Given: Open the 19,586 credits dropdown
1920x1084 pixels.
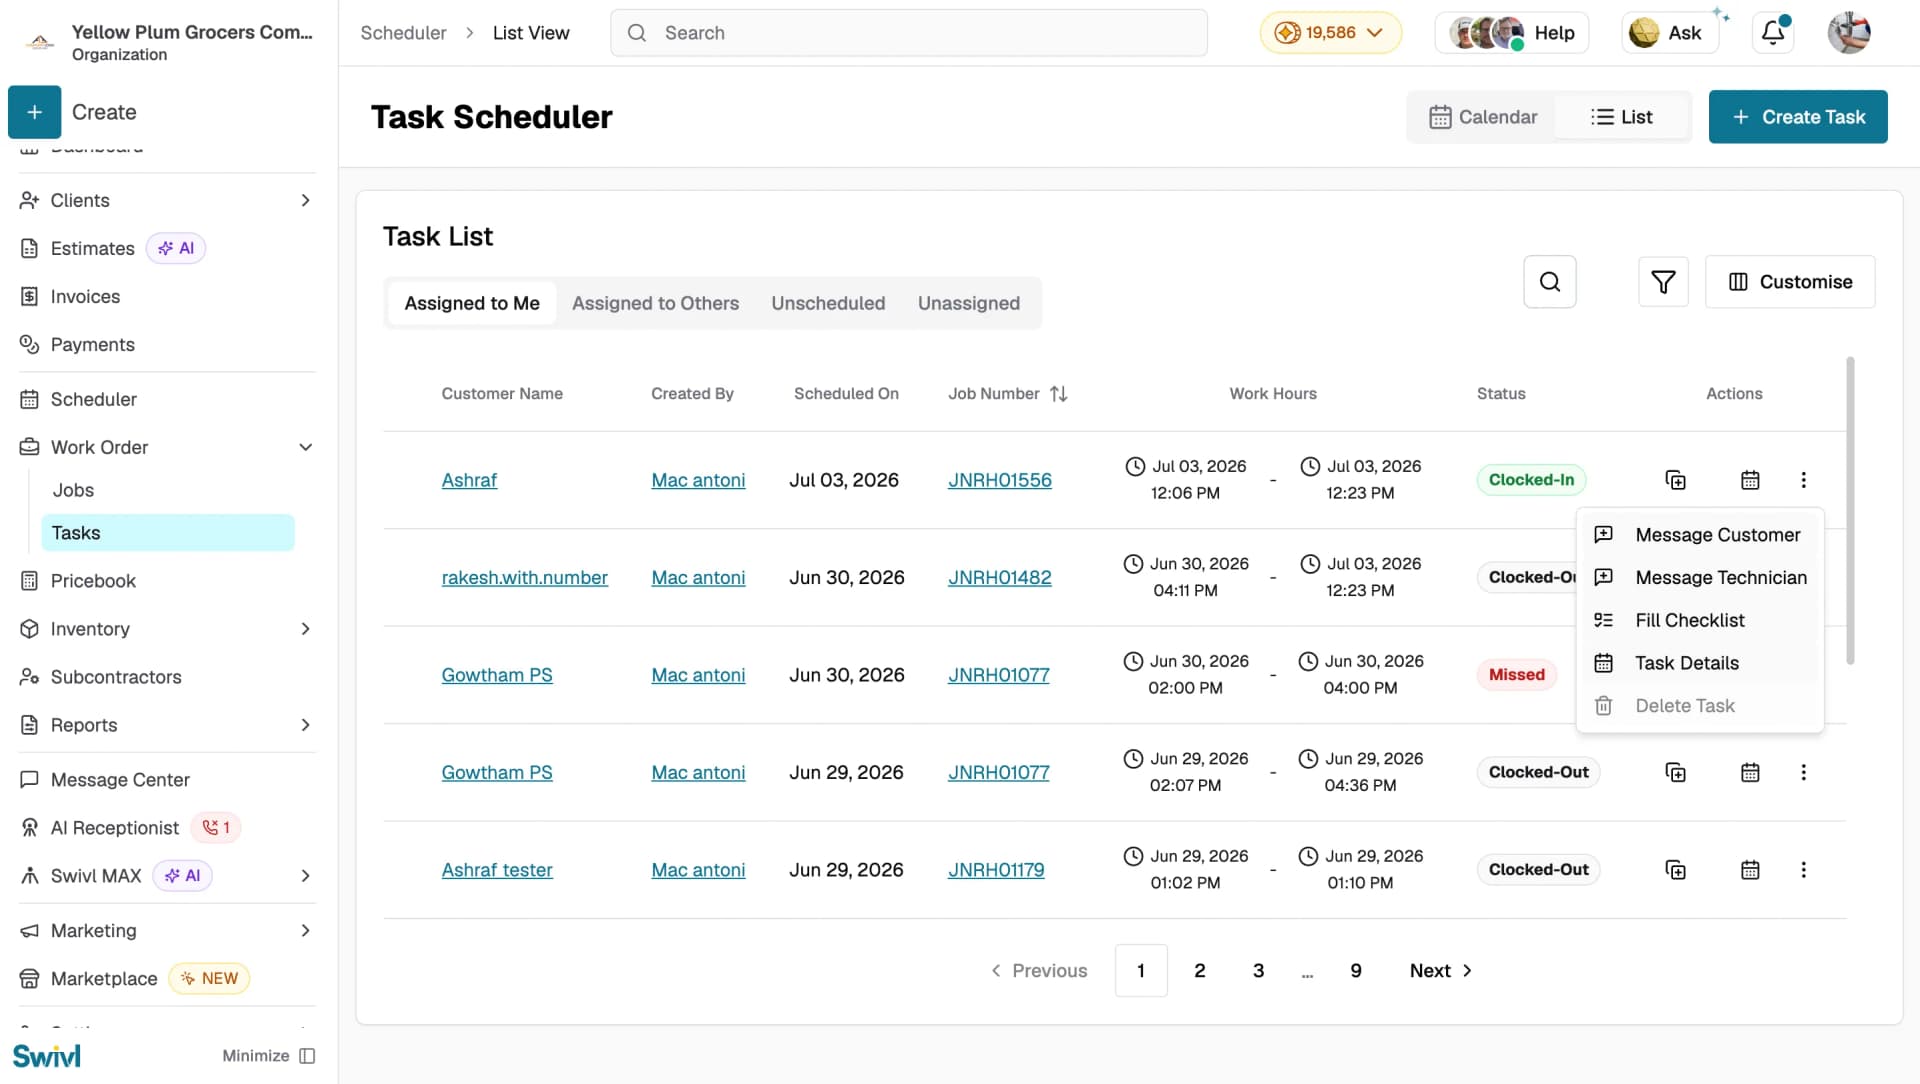Looking at the screenshot, I should click(x=1330, y=33).
